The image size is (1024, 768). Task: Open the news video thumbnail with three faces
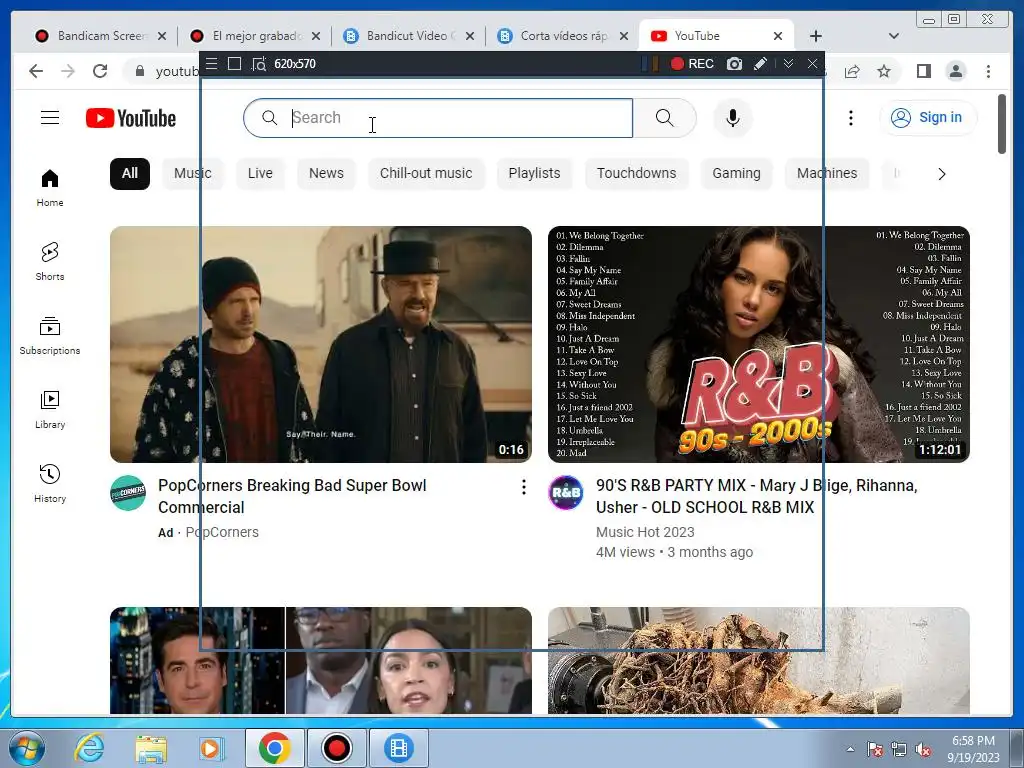coord(321,660)
